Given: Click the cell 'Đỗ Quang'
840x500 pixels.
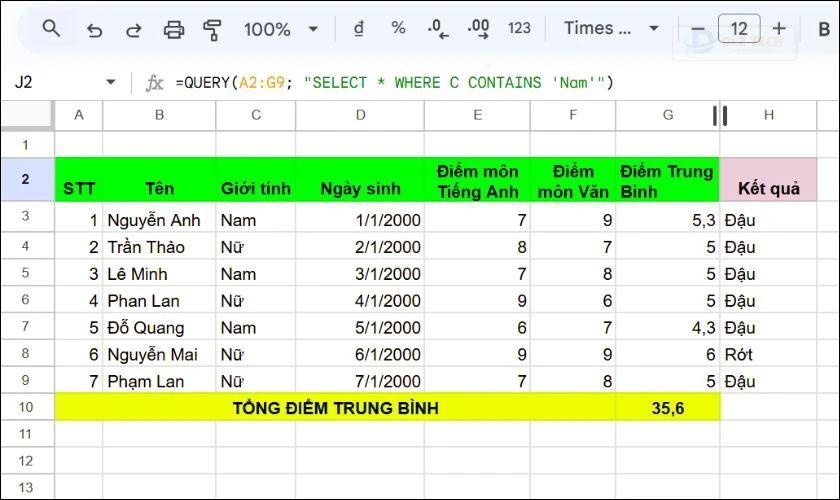Looking at the screenshot, I should pos(159,327).
